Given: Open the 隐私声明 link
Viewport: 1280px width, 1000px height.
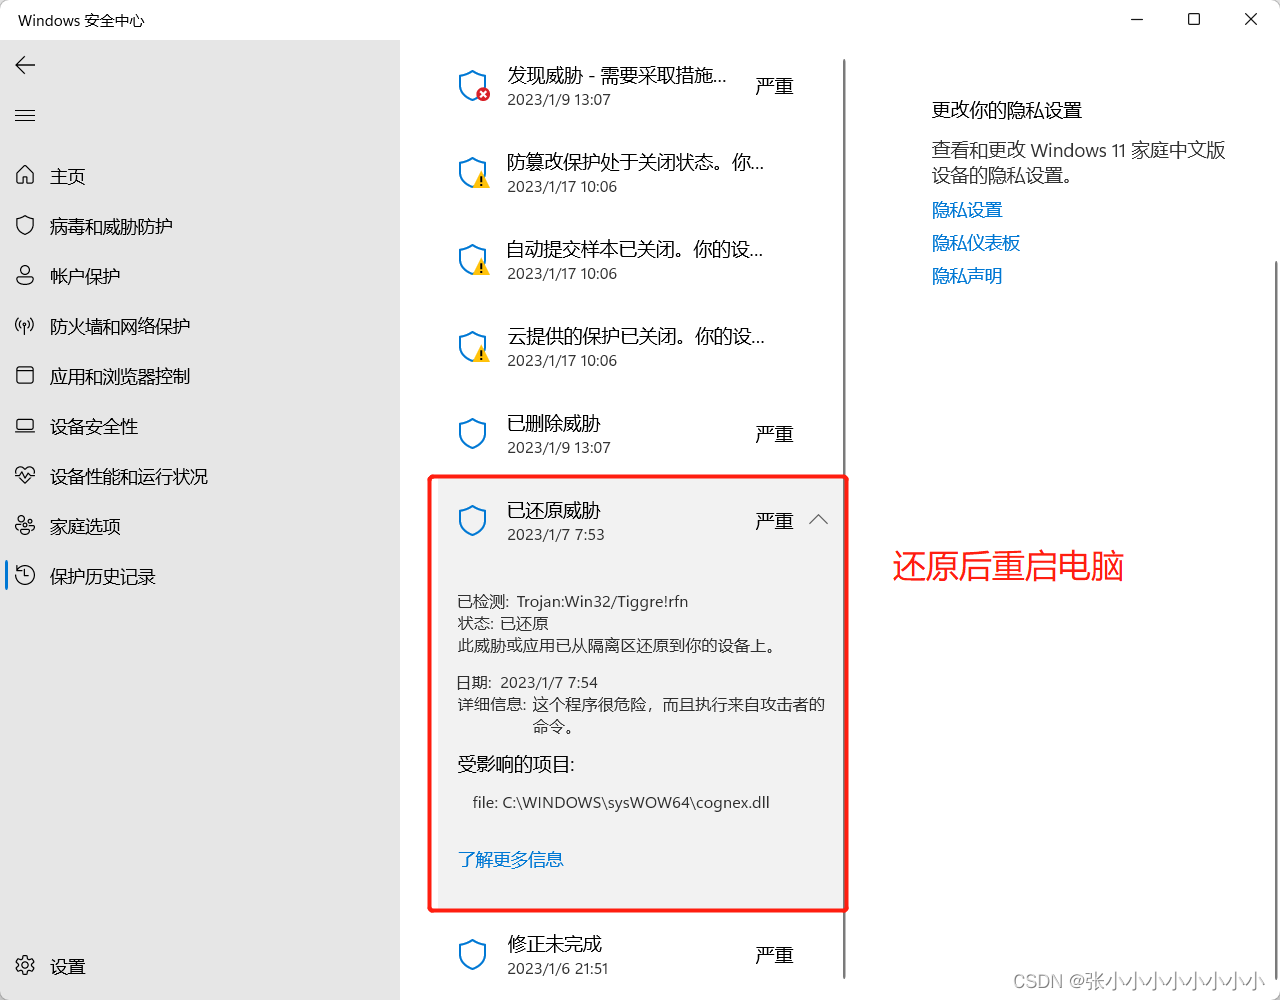Looking at the screenshot, I should (967, 276).
